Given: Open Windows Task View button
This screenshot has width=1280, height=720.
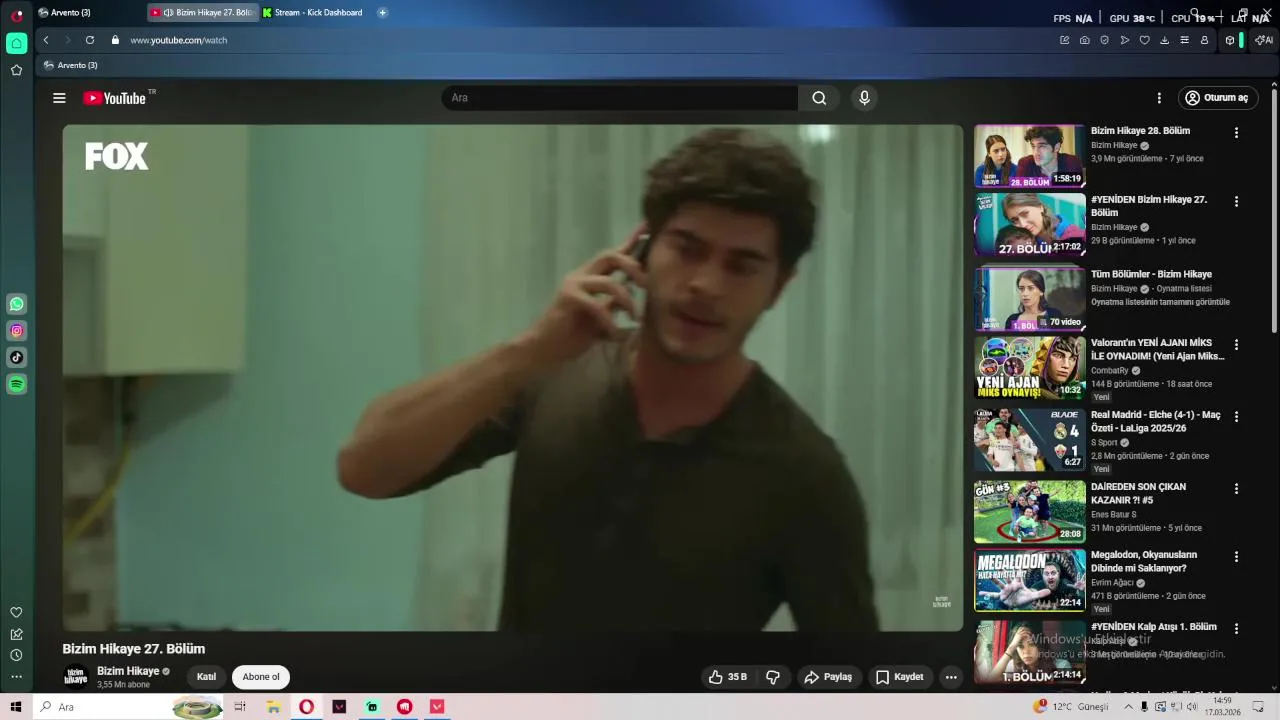Looking at the screenshot, I should pyautogui.click(x=240, y=707).
